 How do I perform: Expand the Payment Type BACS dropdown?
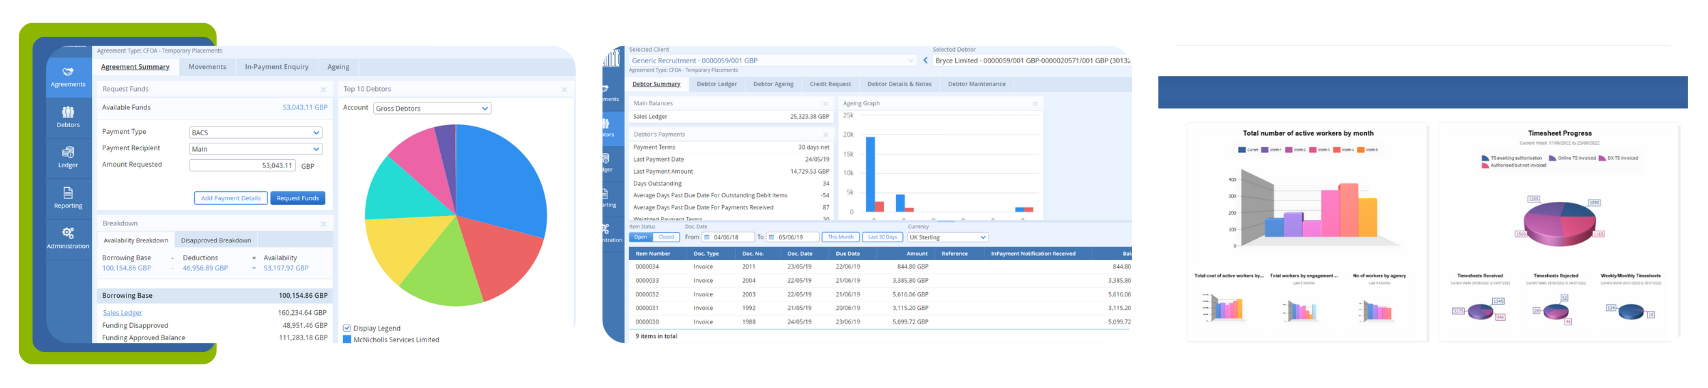(x=256, y=132)
